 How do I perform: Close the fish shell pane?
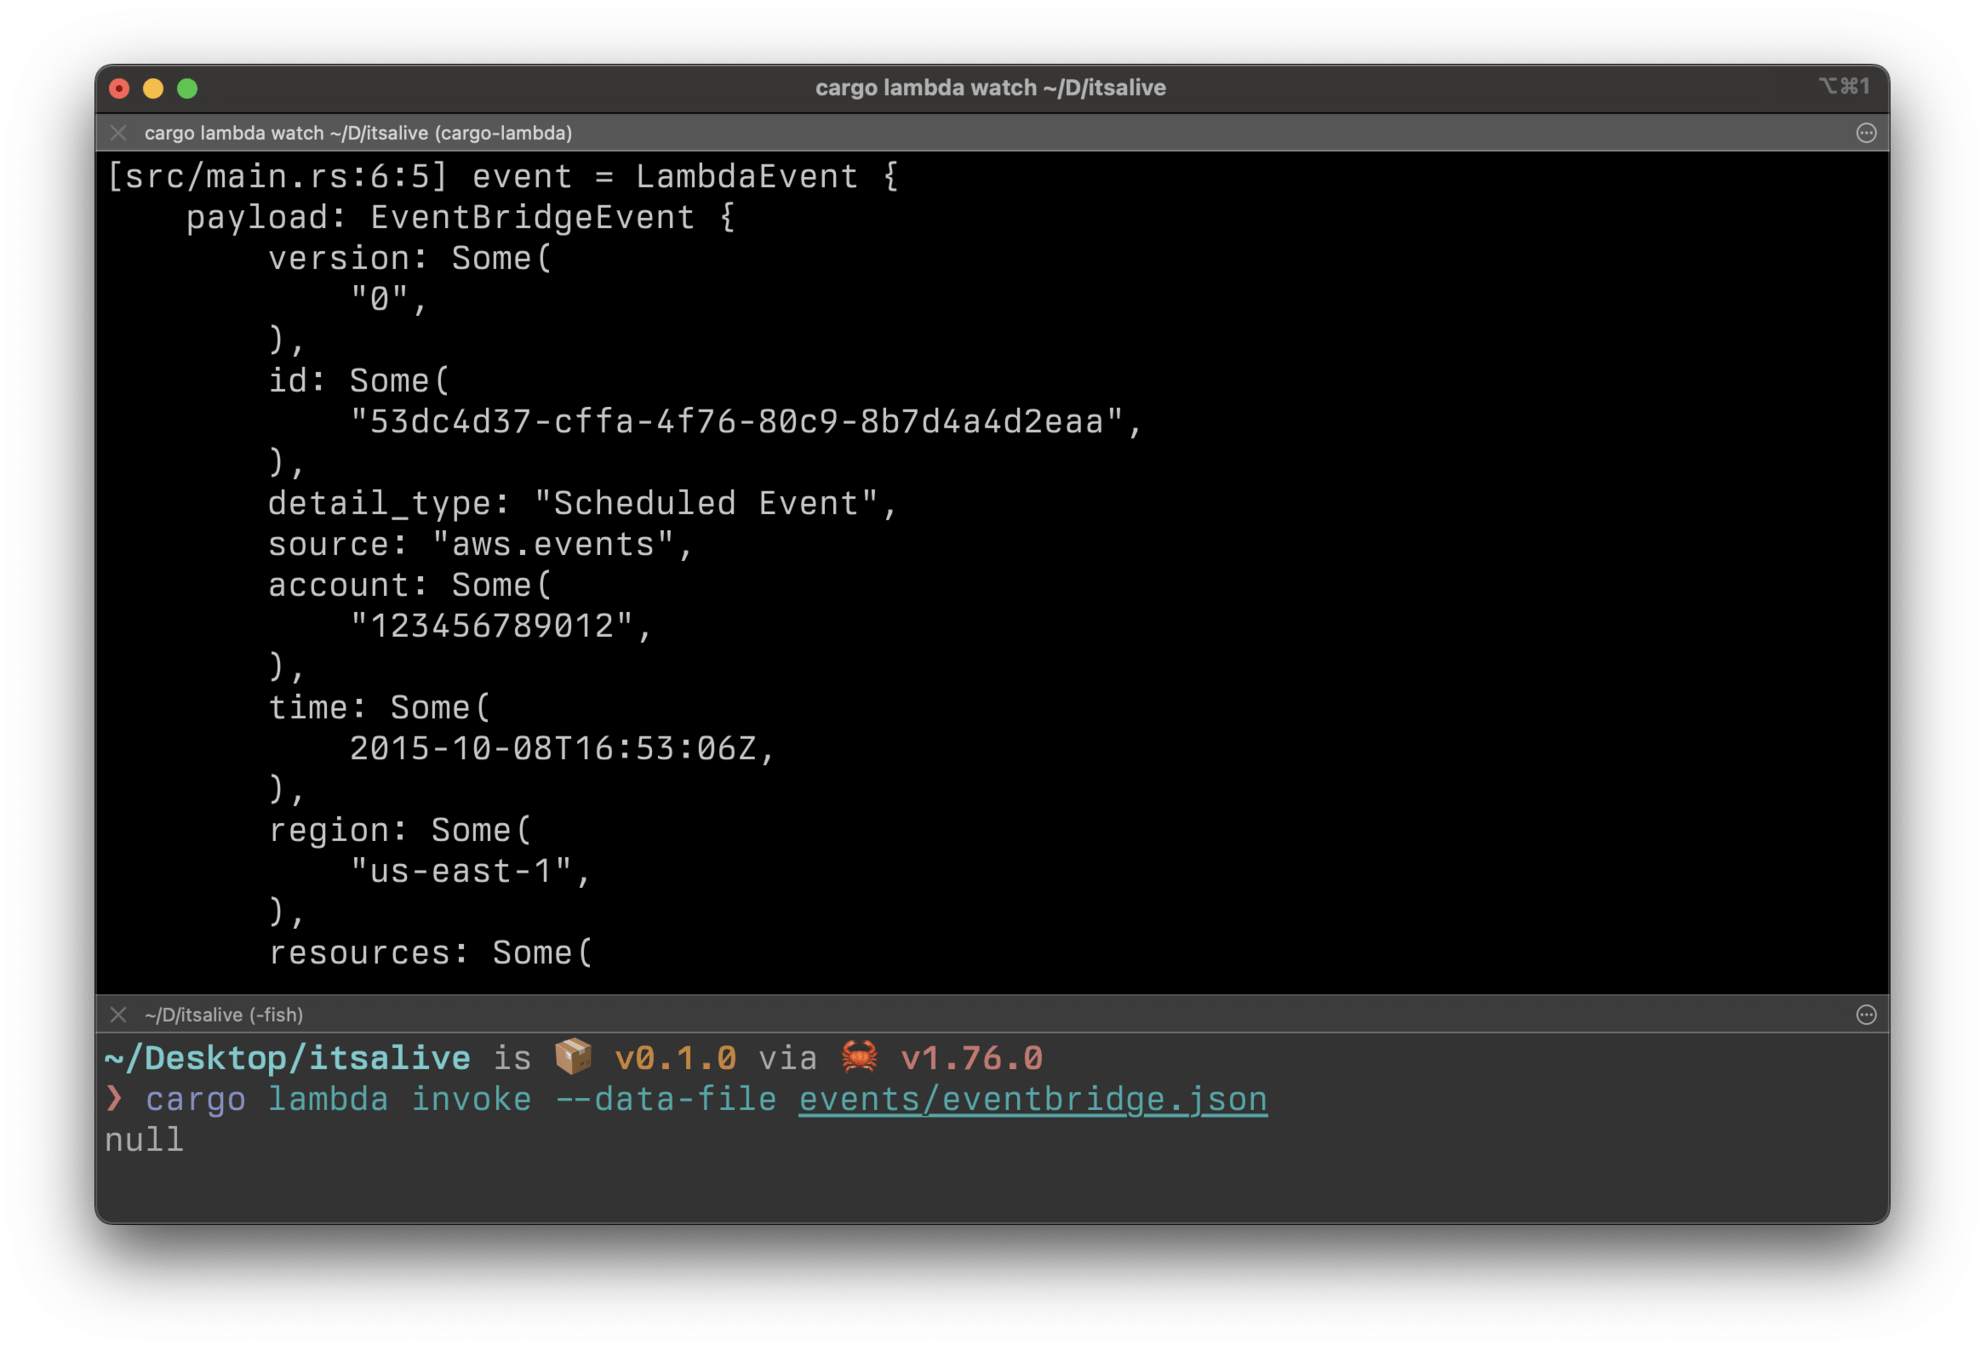[x=118, y=1015]
